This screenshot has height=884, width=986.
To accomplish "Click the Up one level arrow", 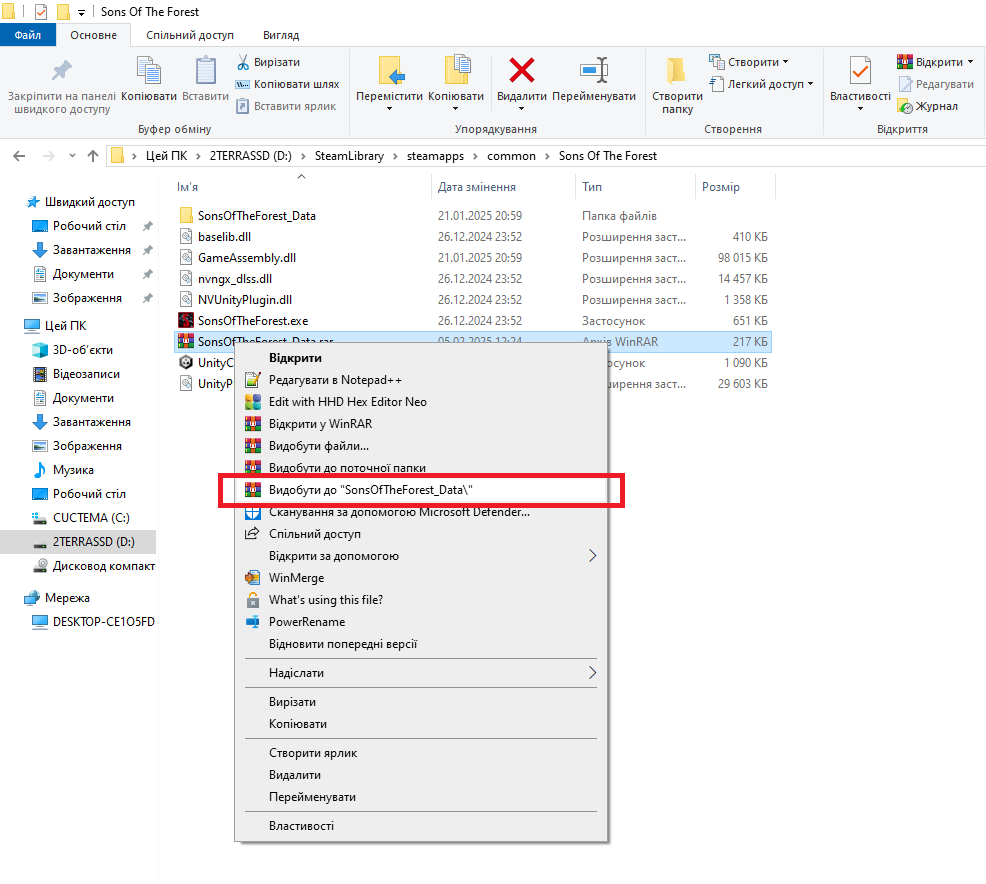I will tap(93, 156).
